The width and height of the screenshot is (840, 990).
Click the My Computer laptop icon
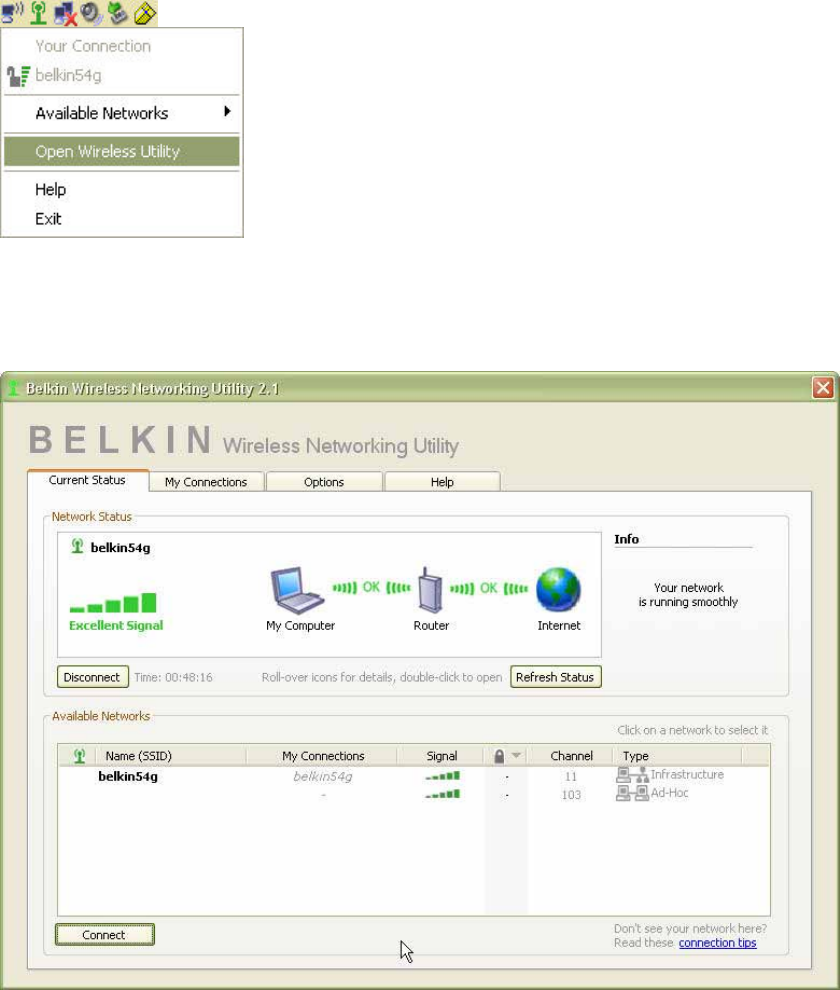click(x=296, y=590)
